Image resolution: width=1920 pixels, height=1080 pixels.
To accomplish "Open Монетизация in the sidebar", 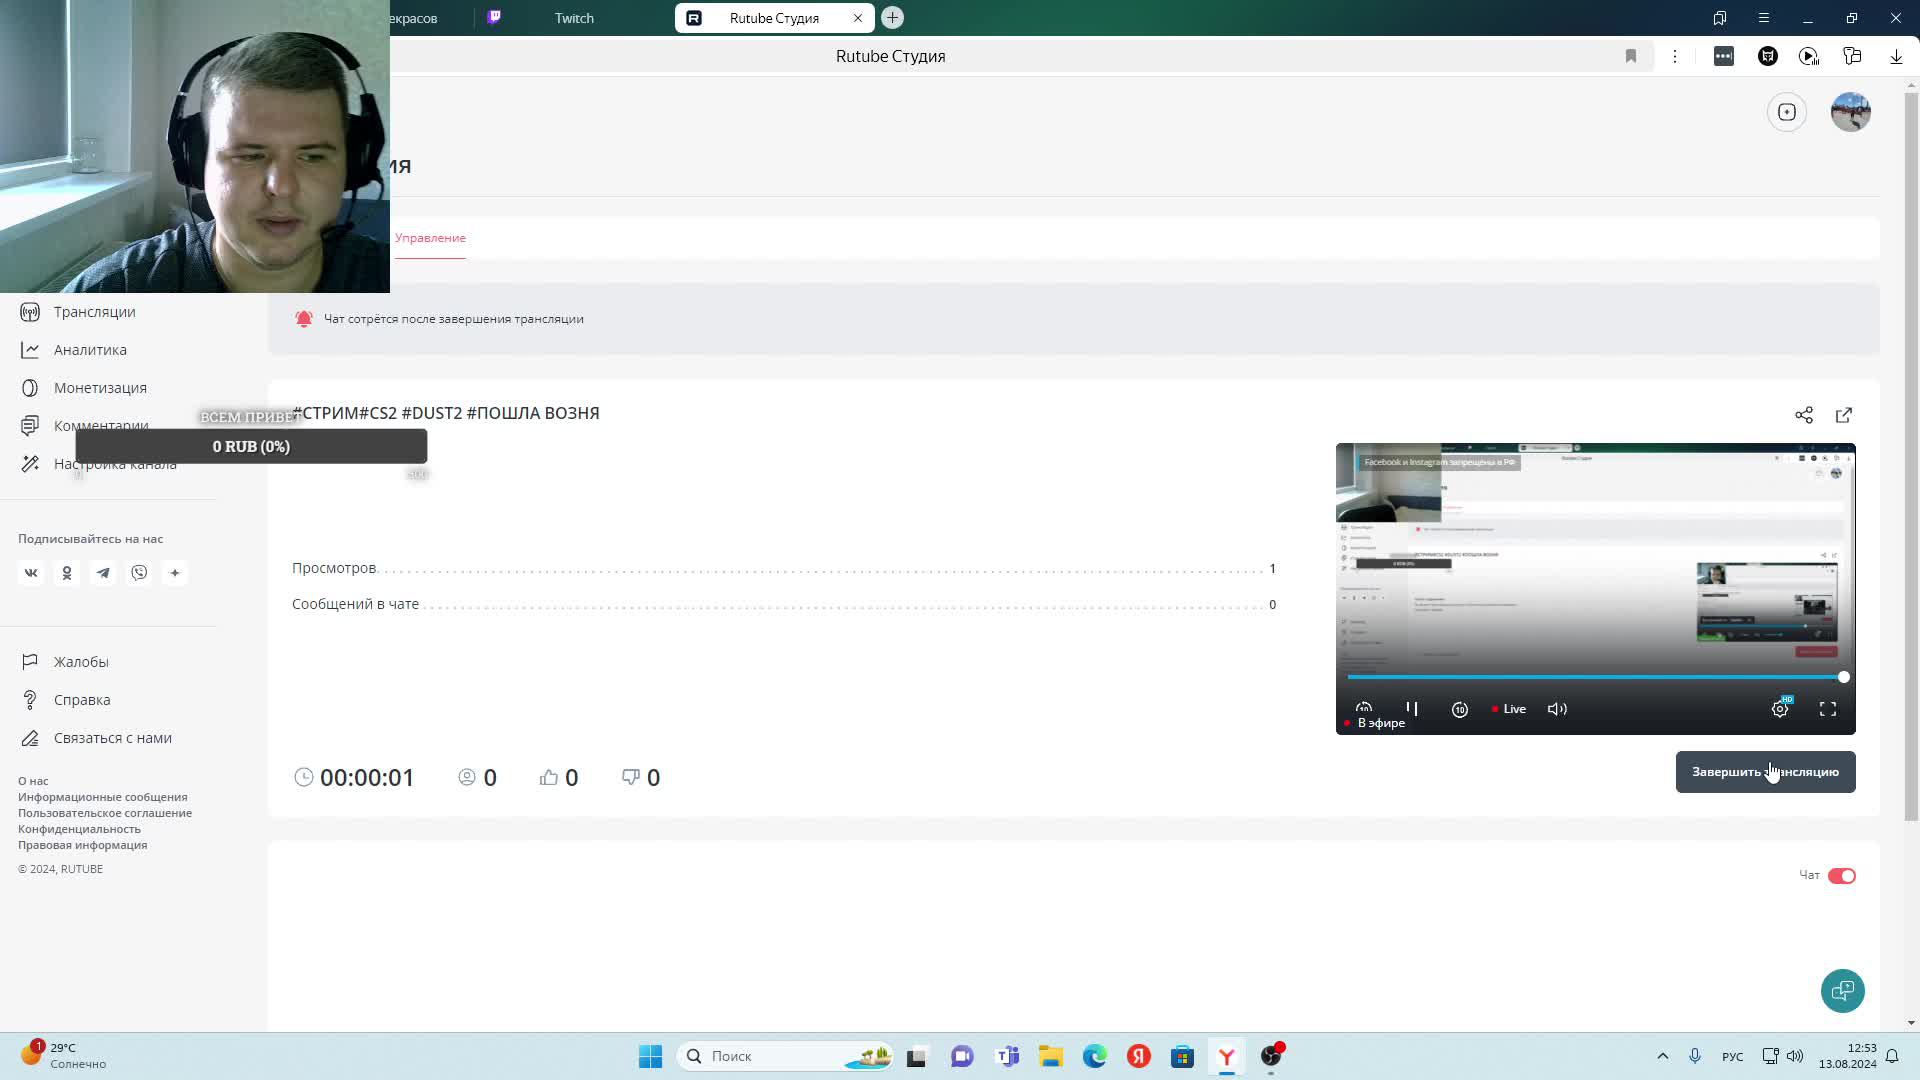I will click(100, 388).
